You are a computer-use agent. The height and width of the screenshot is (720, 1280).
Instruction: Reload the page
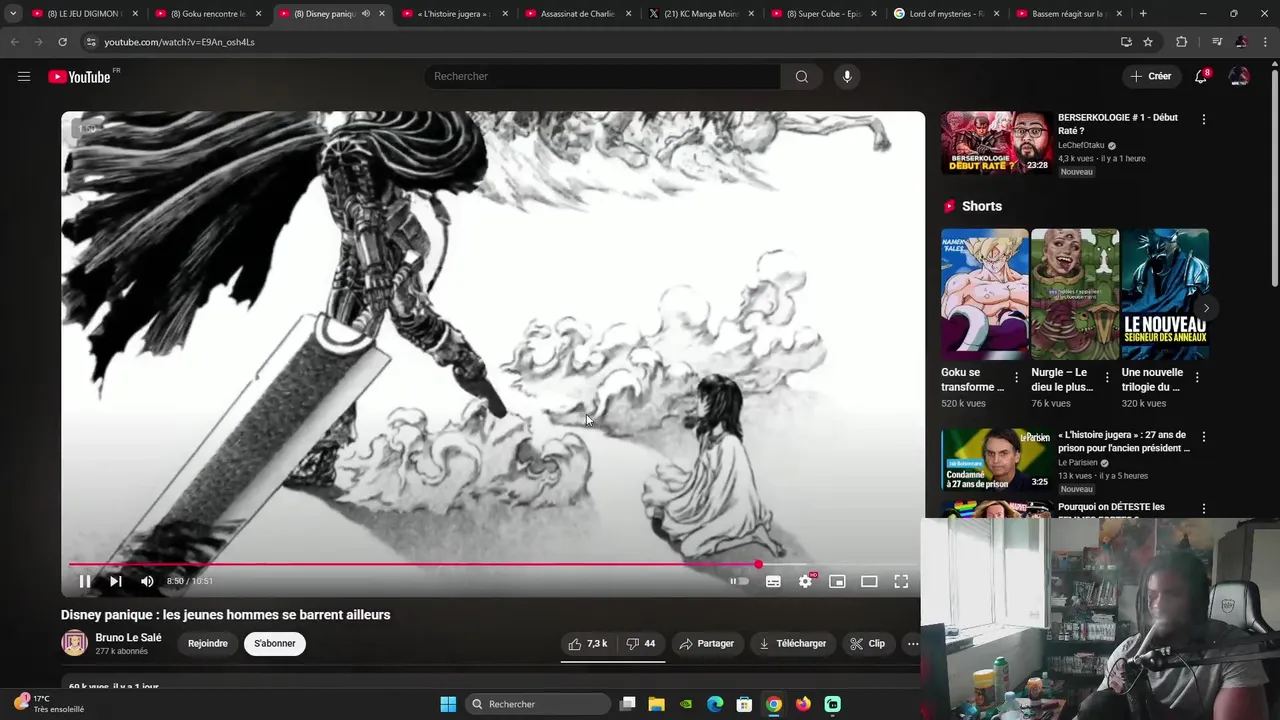tap(62, 42)
